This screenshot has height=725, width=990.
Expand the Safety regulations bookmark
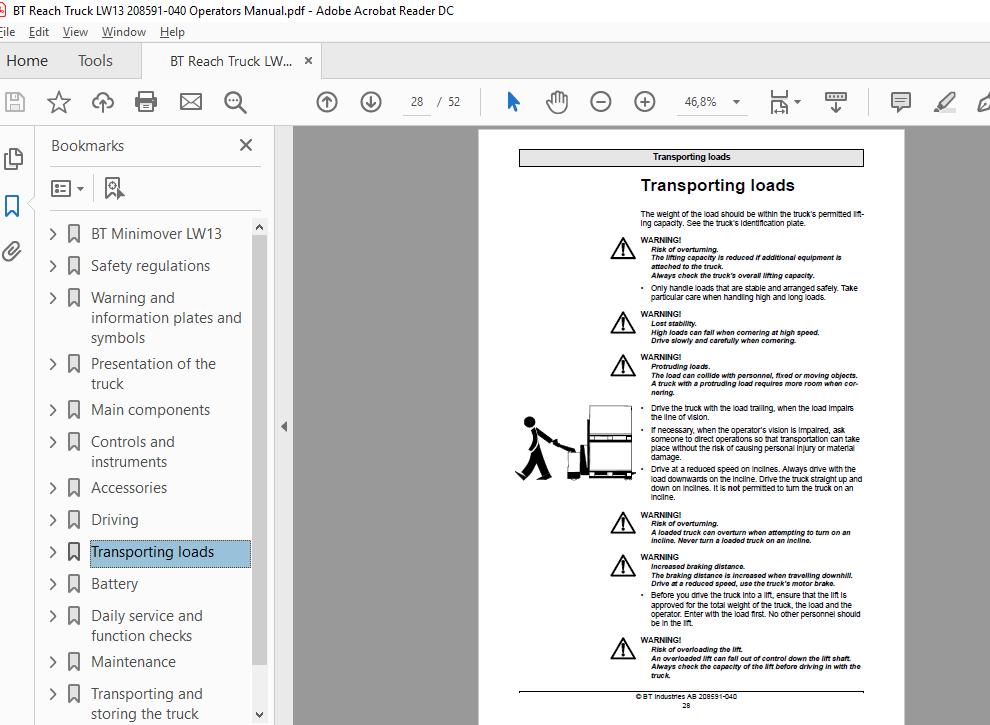click(x=53, y=266)
